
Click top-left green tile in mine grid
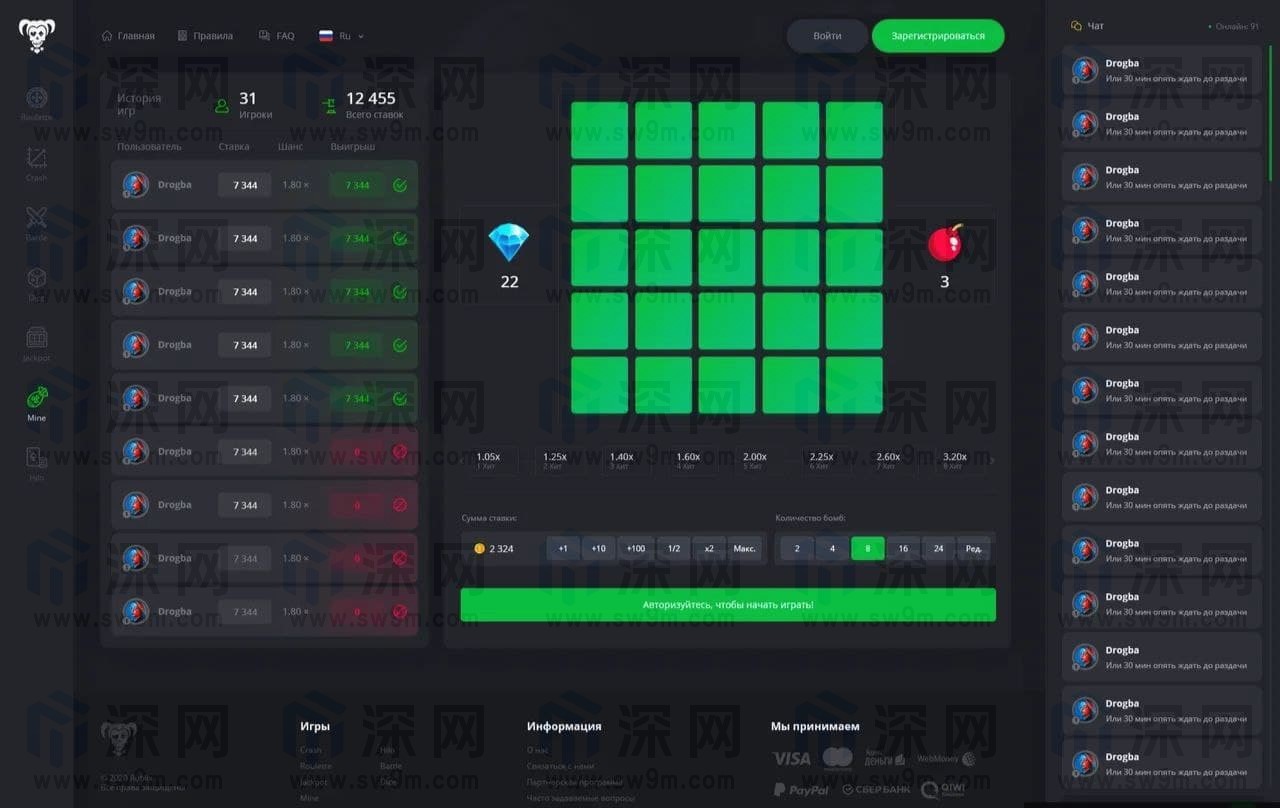coord(599,130)
